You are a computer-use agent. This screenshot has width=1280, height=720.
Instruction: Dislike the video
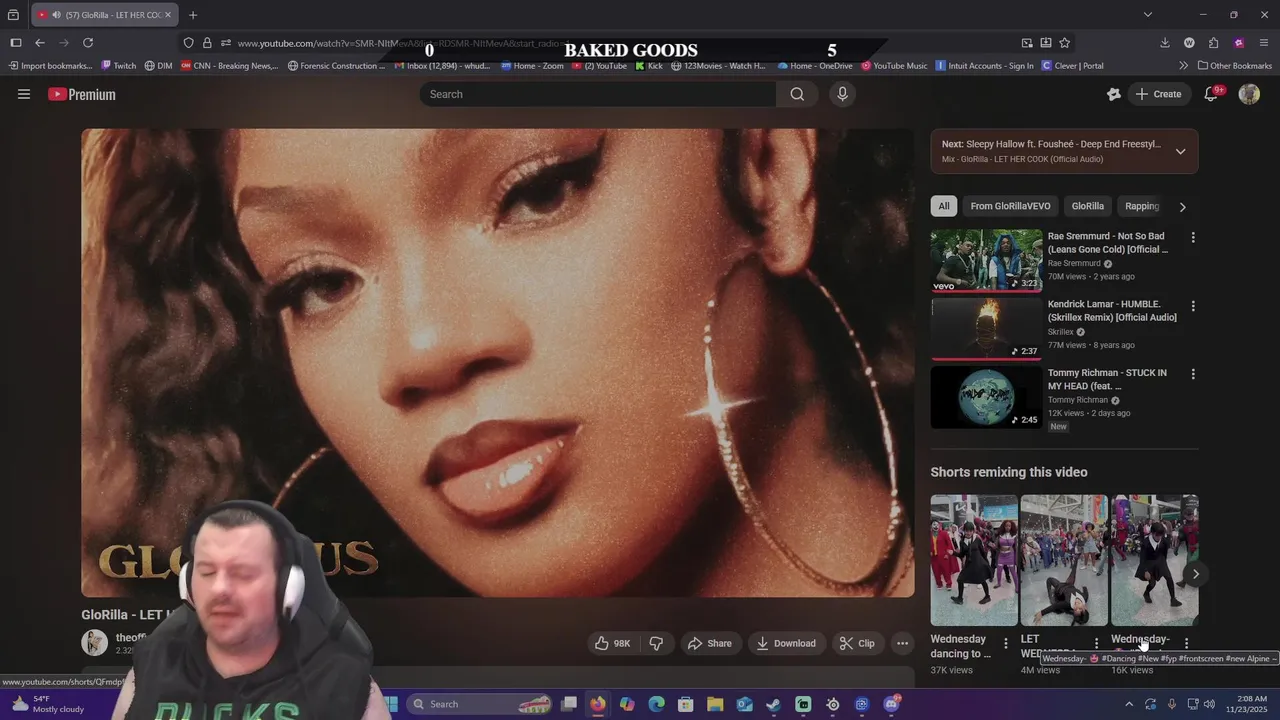pyautogui.click(x=656, y=643)
